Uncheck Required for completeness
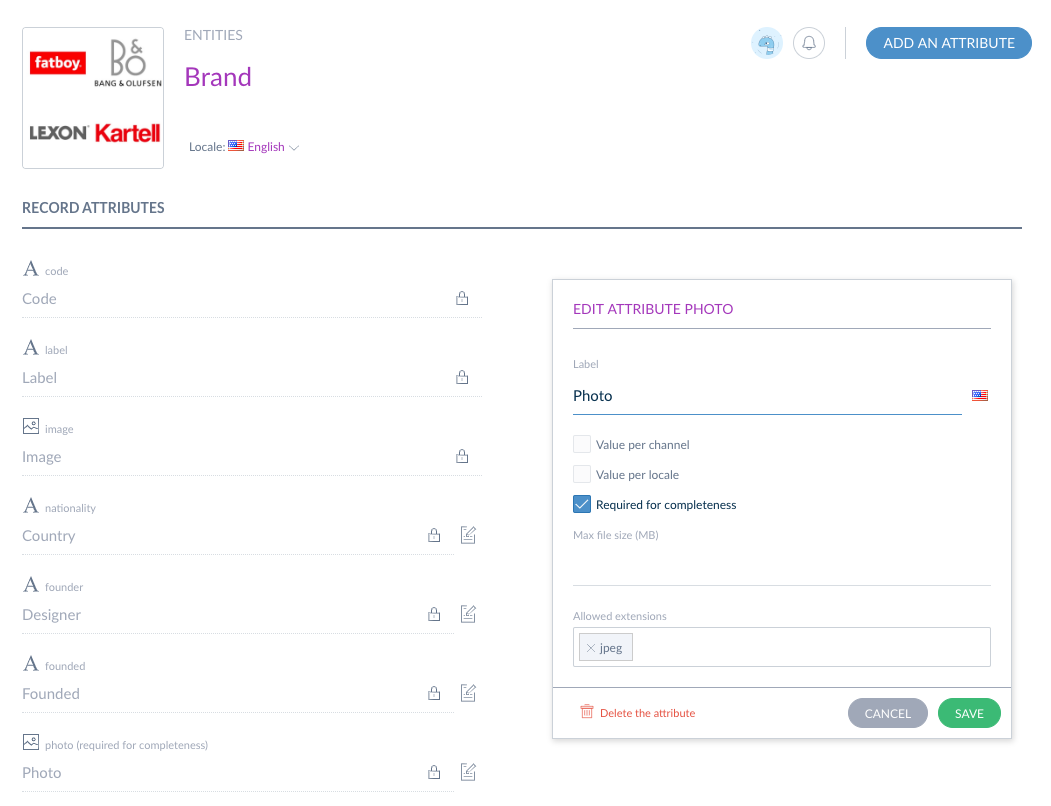Image resolution: width=1051 pixels, height=806 pixels. coord(582,504)
